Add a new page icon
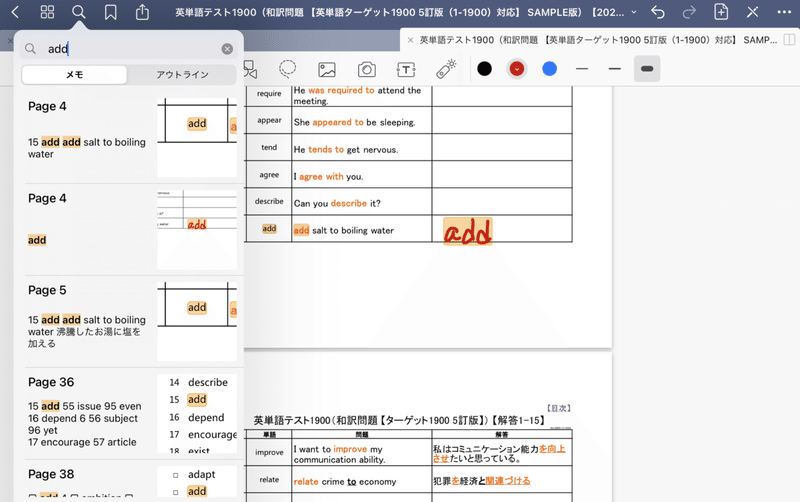Viewport: 800px width, 502px height. [x=721, y=12]
